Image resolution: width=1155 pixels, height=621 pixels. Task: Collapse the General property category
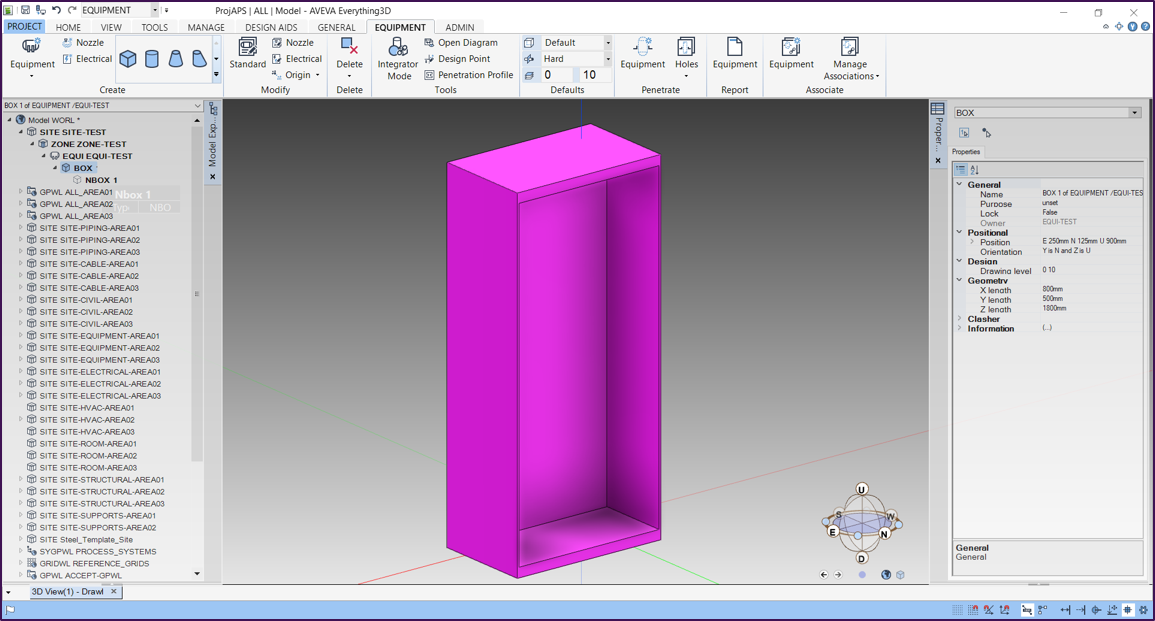point(959,184)
